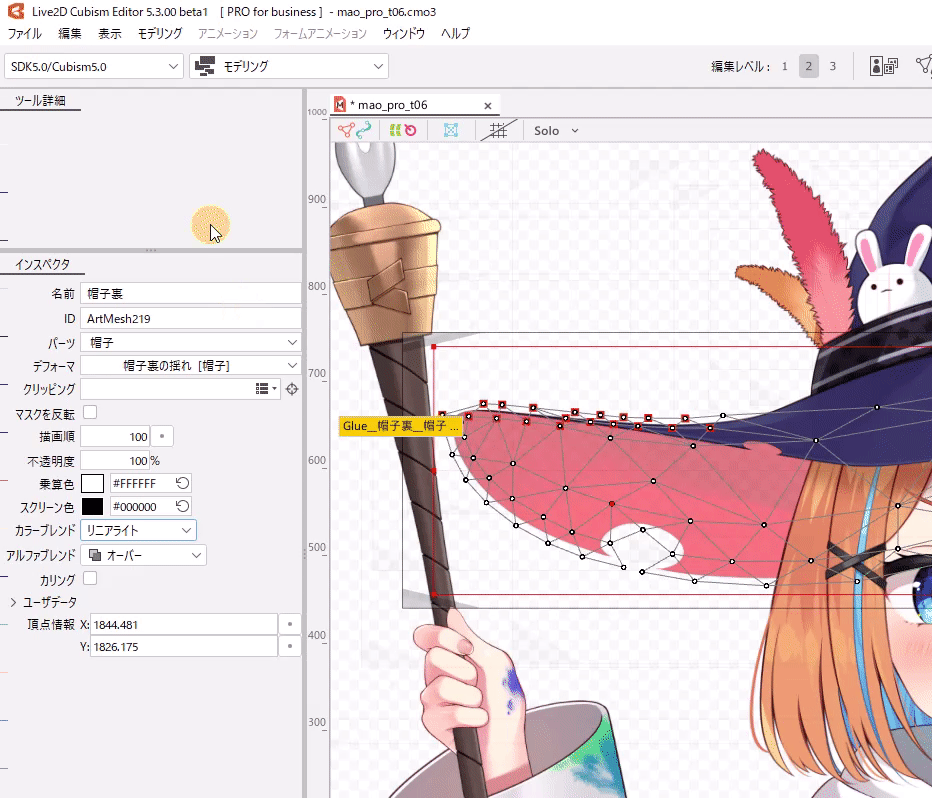The width and height of the screenshot is (932, 798).
Task: Open the Solo dropdown button
Action: tap(556, 130)
